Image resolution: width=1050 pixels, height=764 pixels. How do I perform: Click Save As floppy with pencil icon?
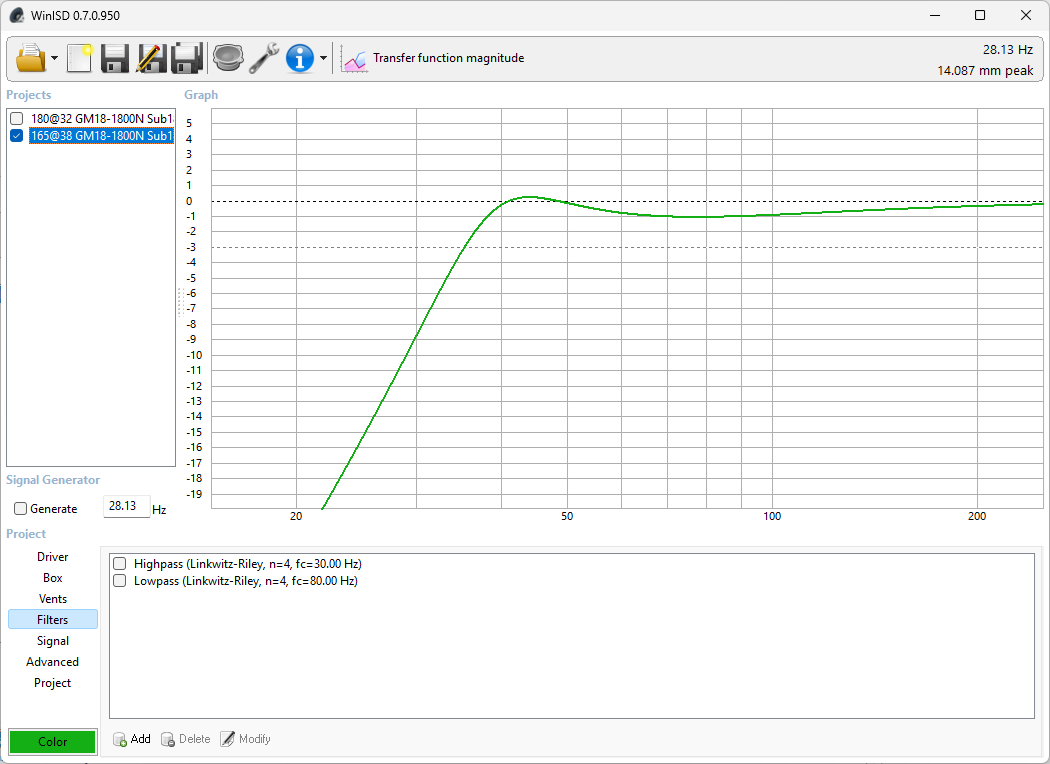point(151,58)
